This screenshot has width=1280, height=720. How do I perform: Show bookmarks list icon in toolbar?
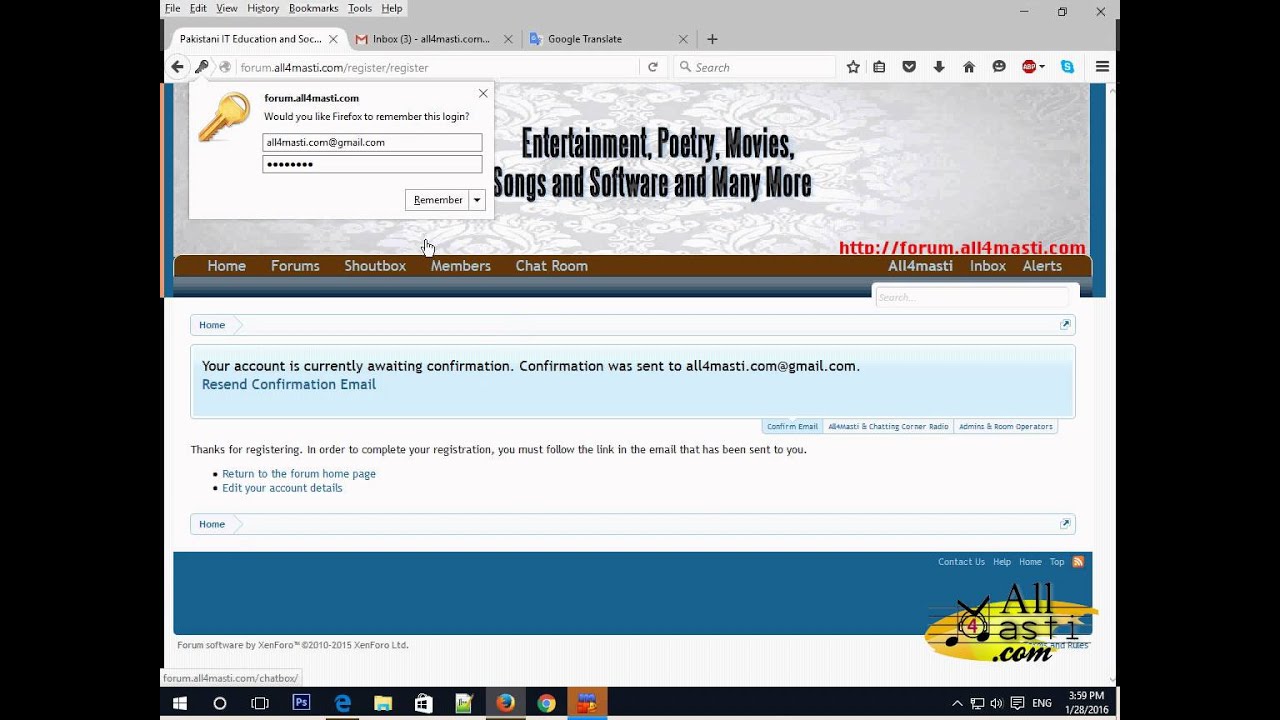point(879,67)
